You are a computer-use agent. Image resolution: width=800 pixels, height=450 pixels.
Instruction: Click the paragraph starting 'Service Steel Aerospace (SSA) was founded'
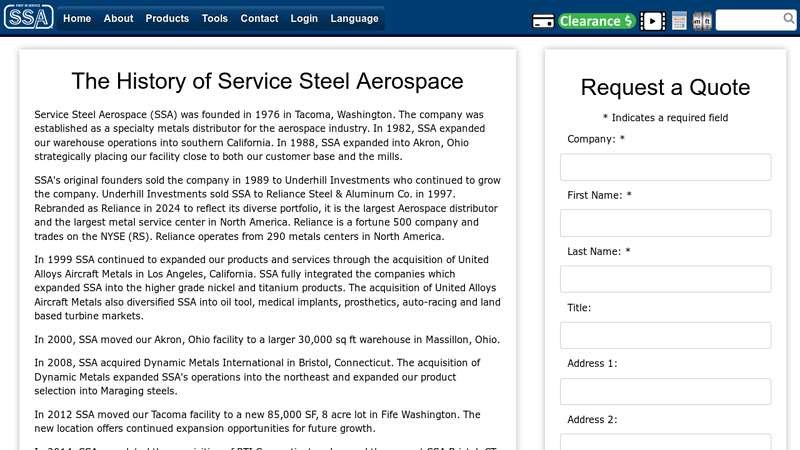260,135
